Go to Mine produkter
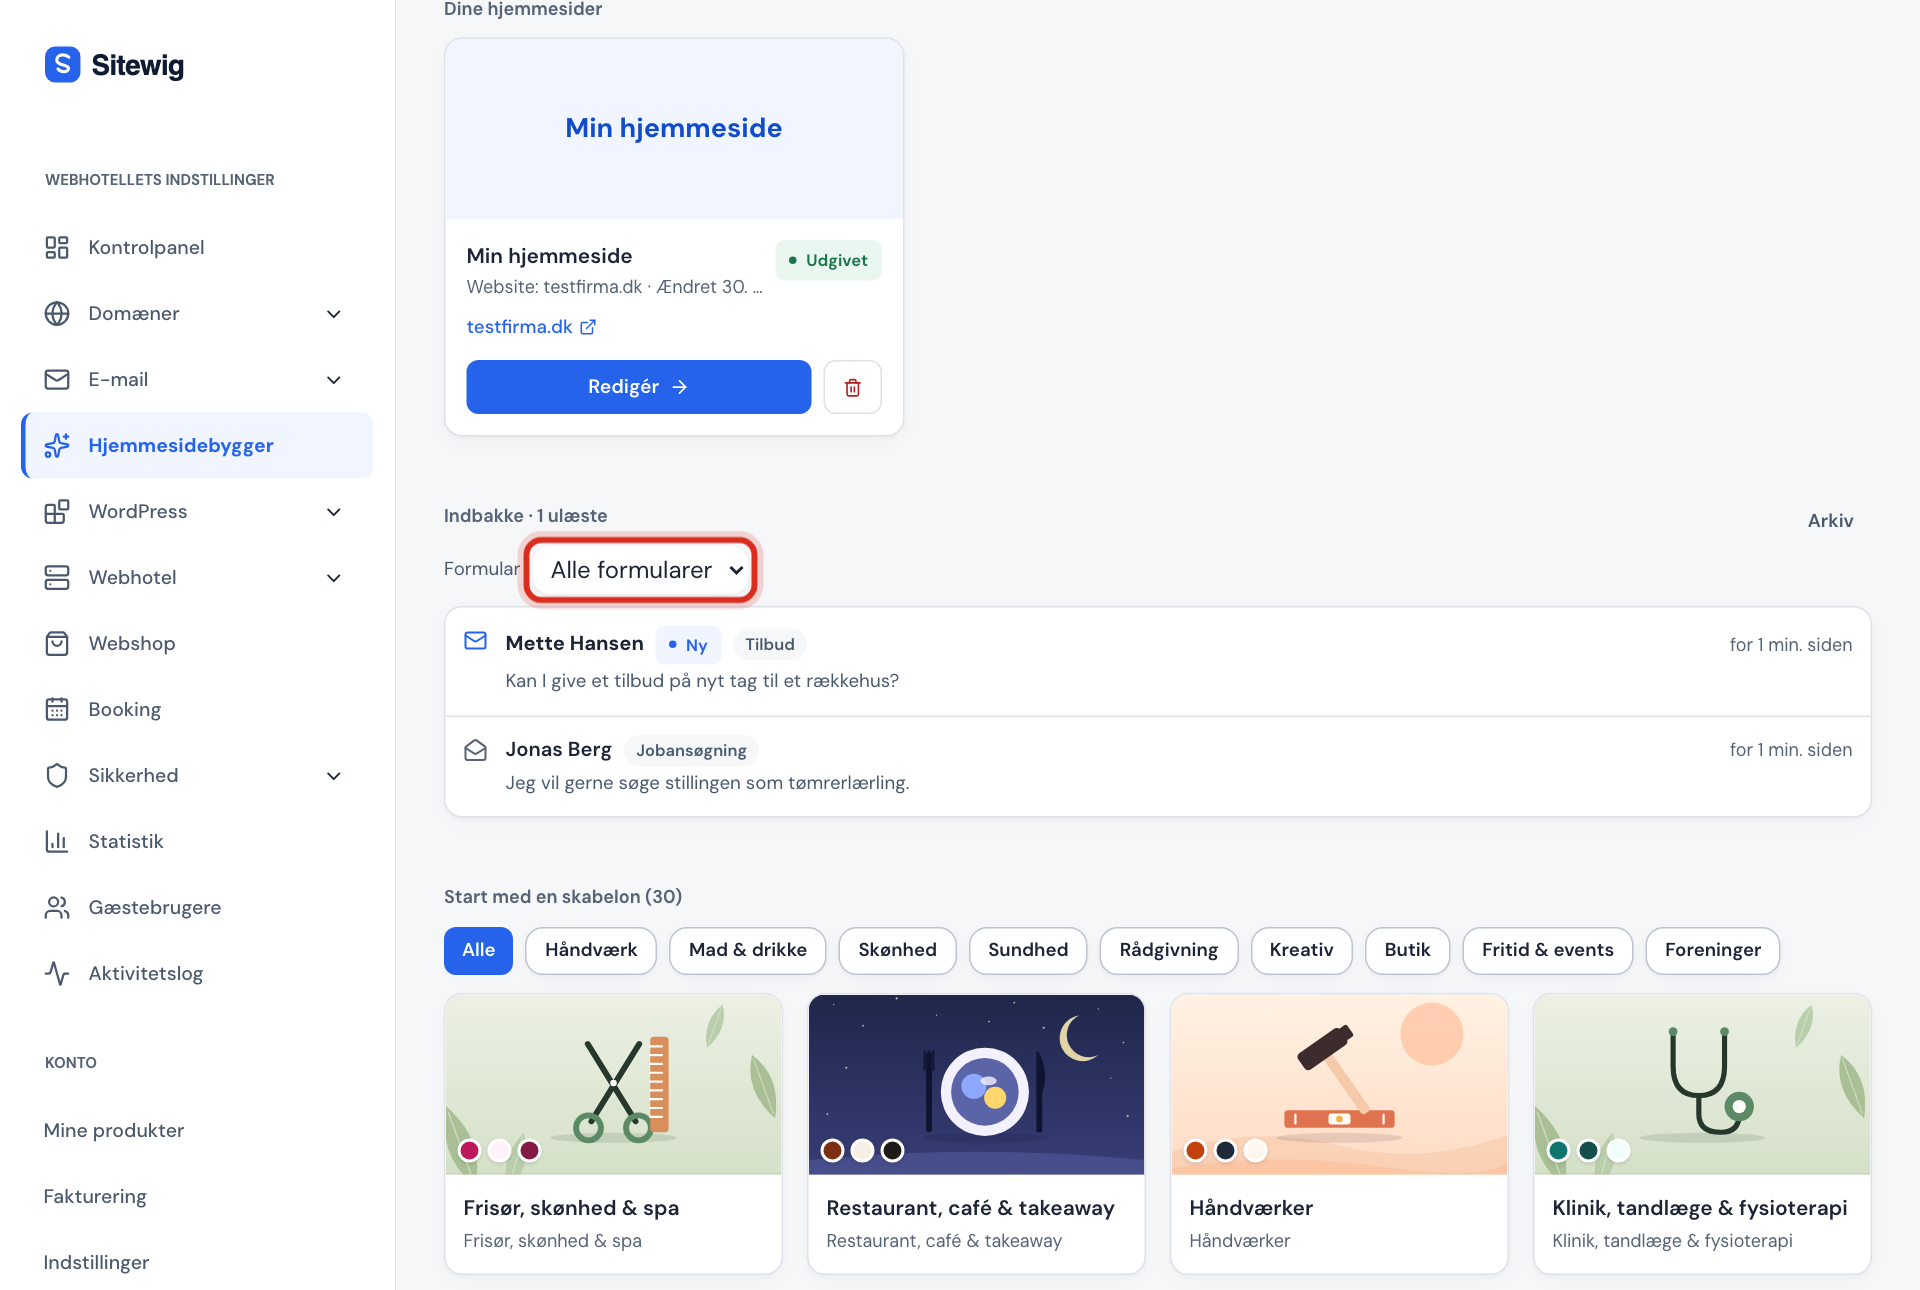1920x1290 pixels. 114,1130
